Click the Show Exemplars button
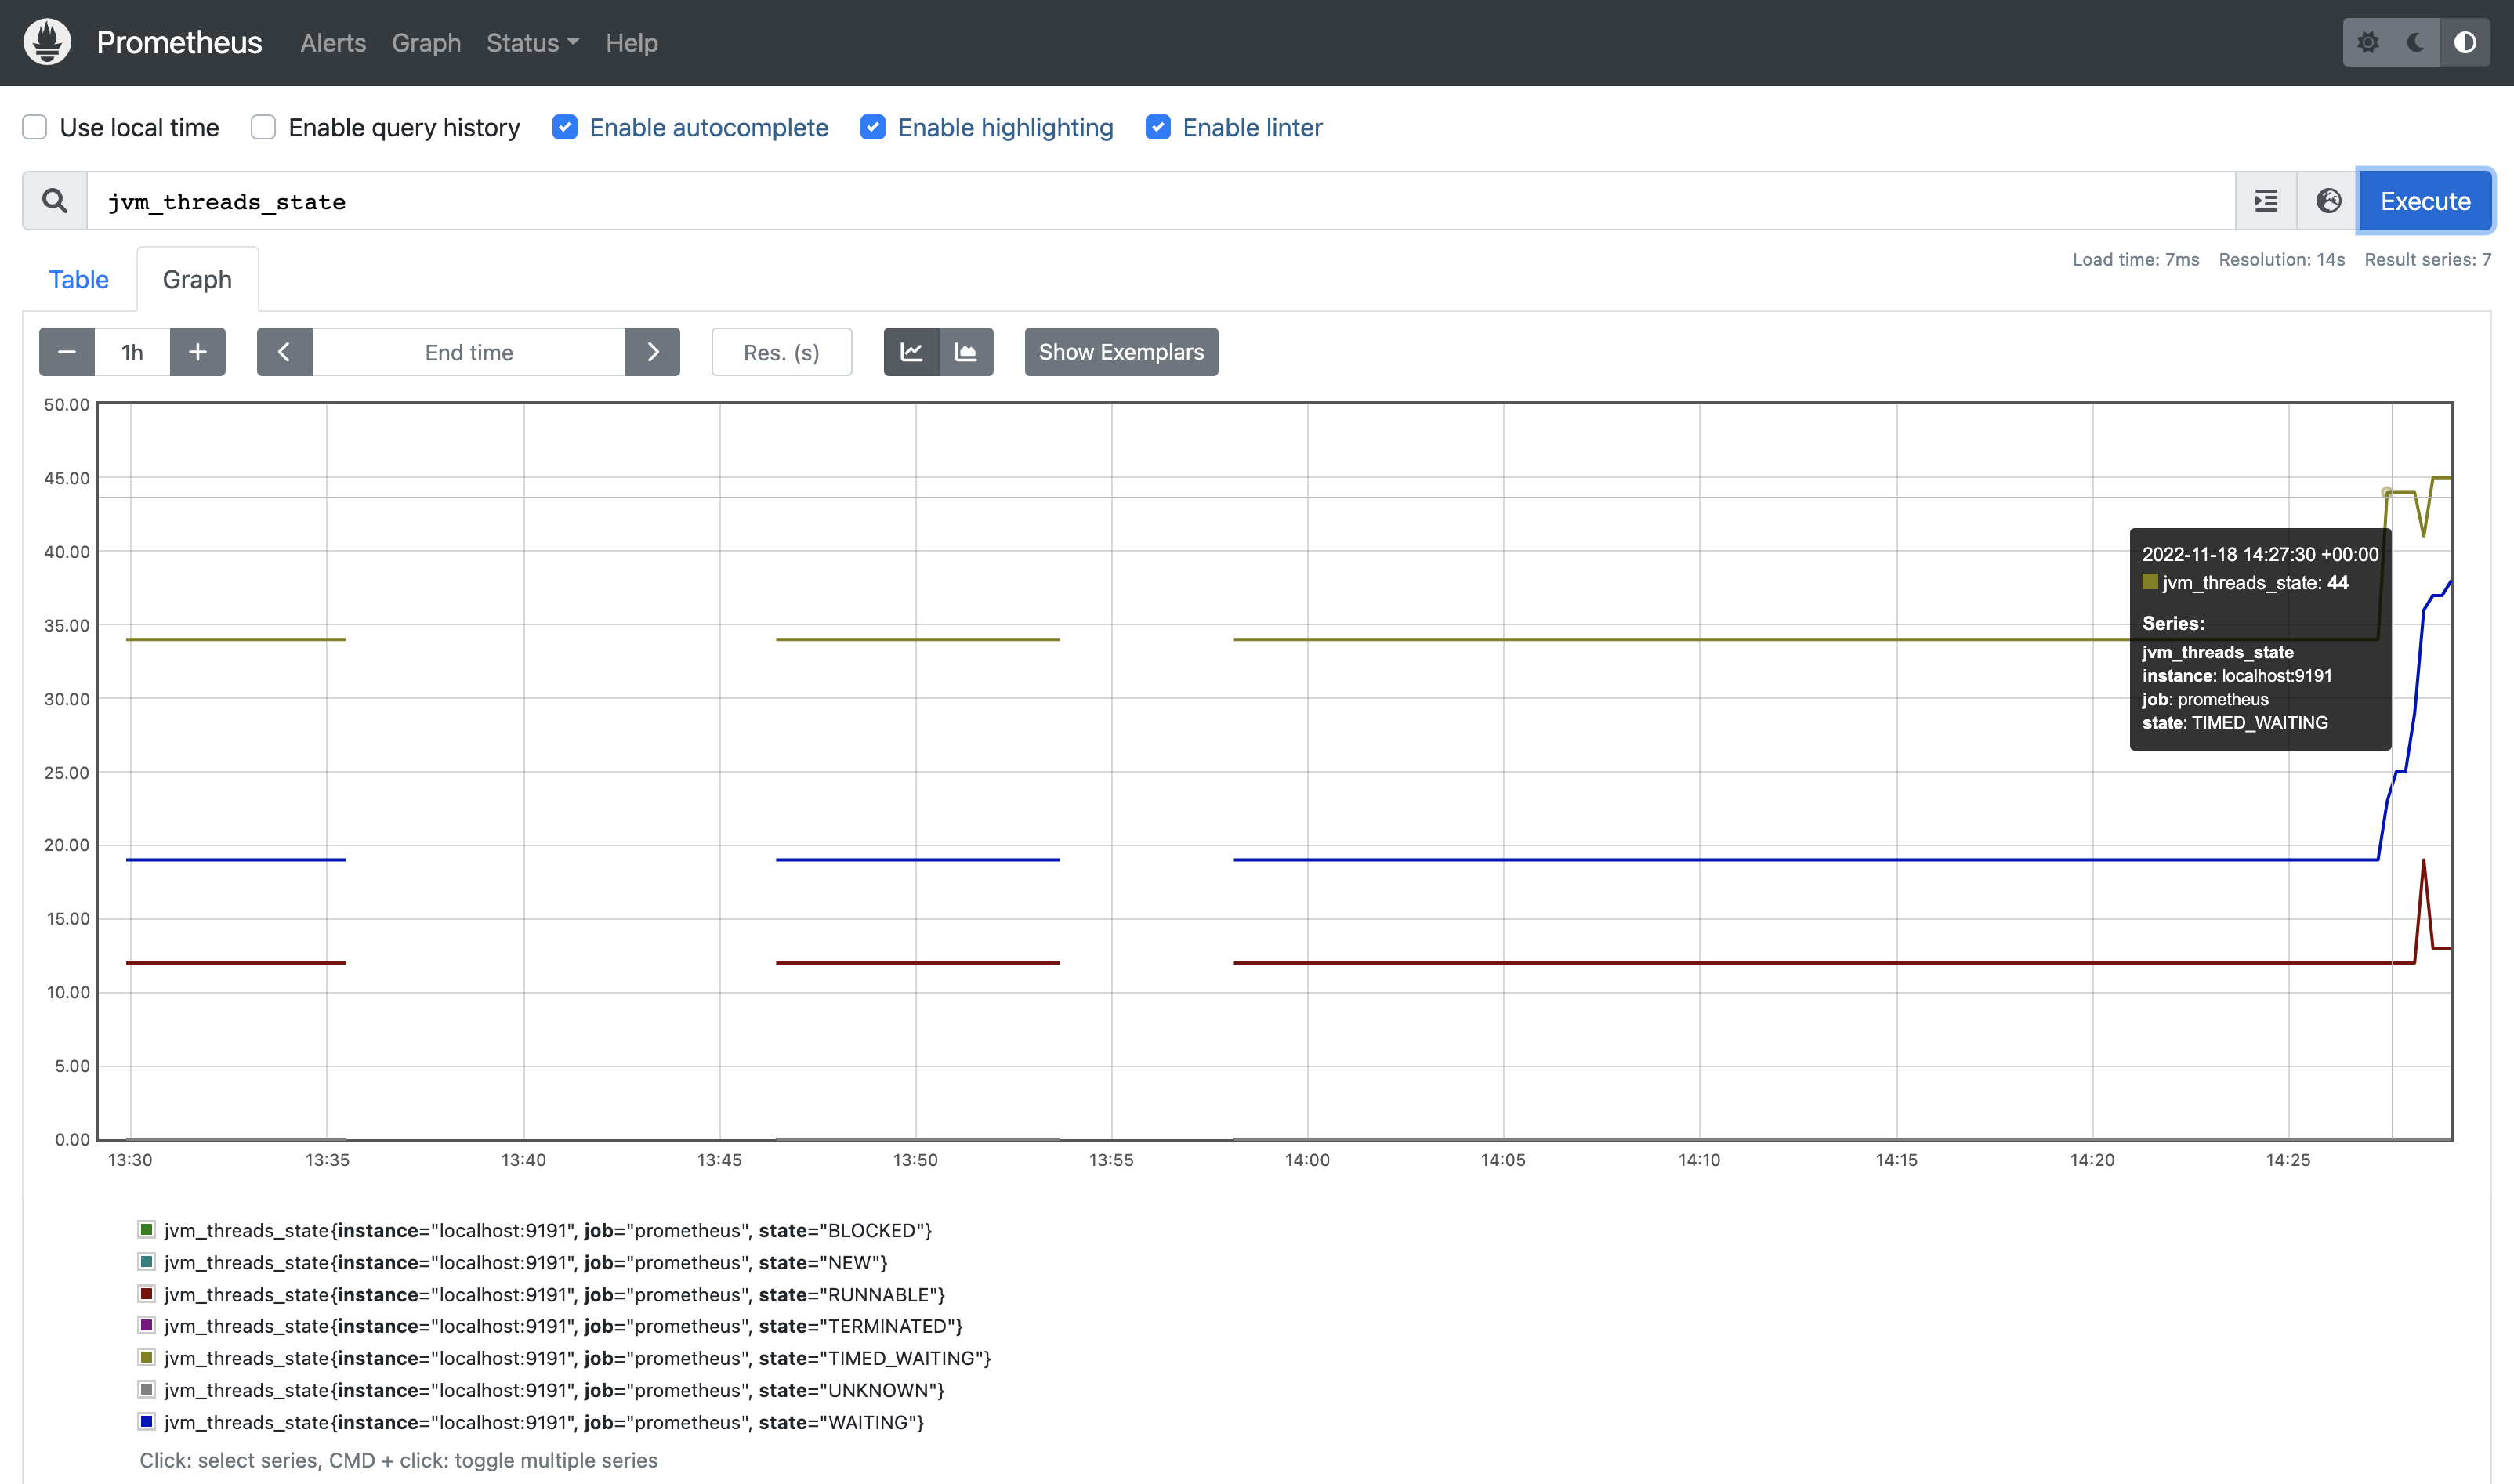 (1120, 352)
